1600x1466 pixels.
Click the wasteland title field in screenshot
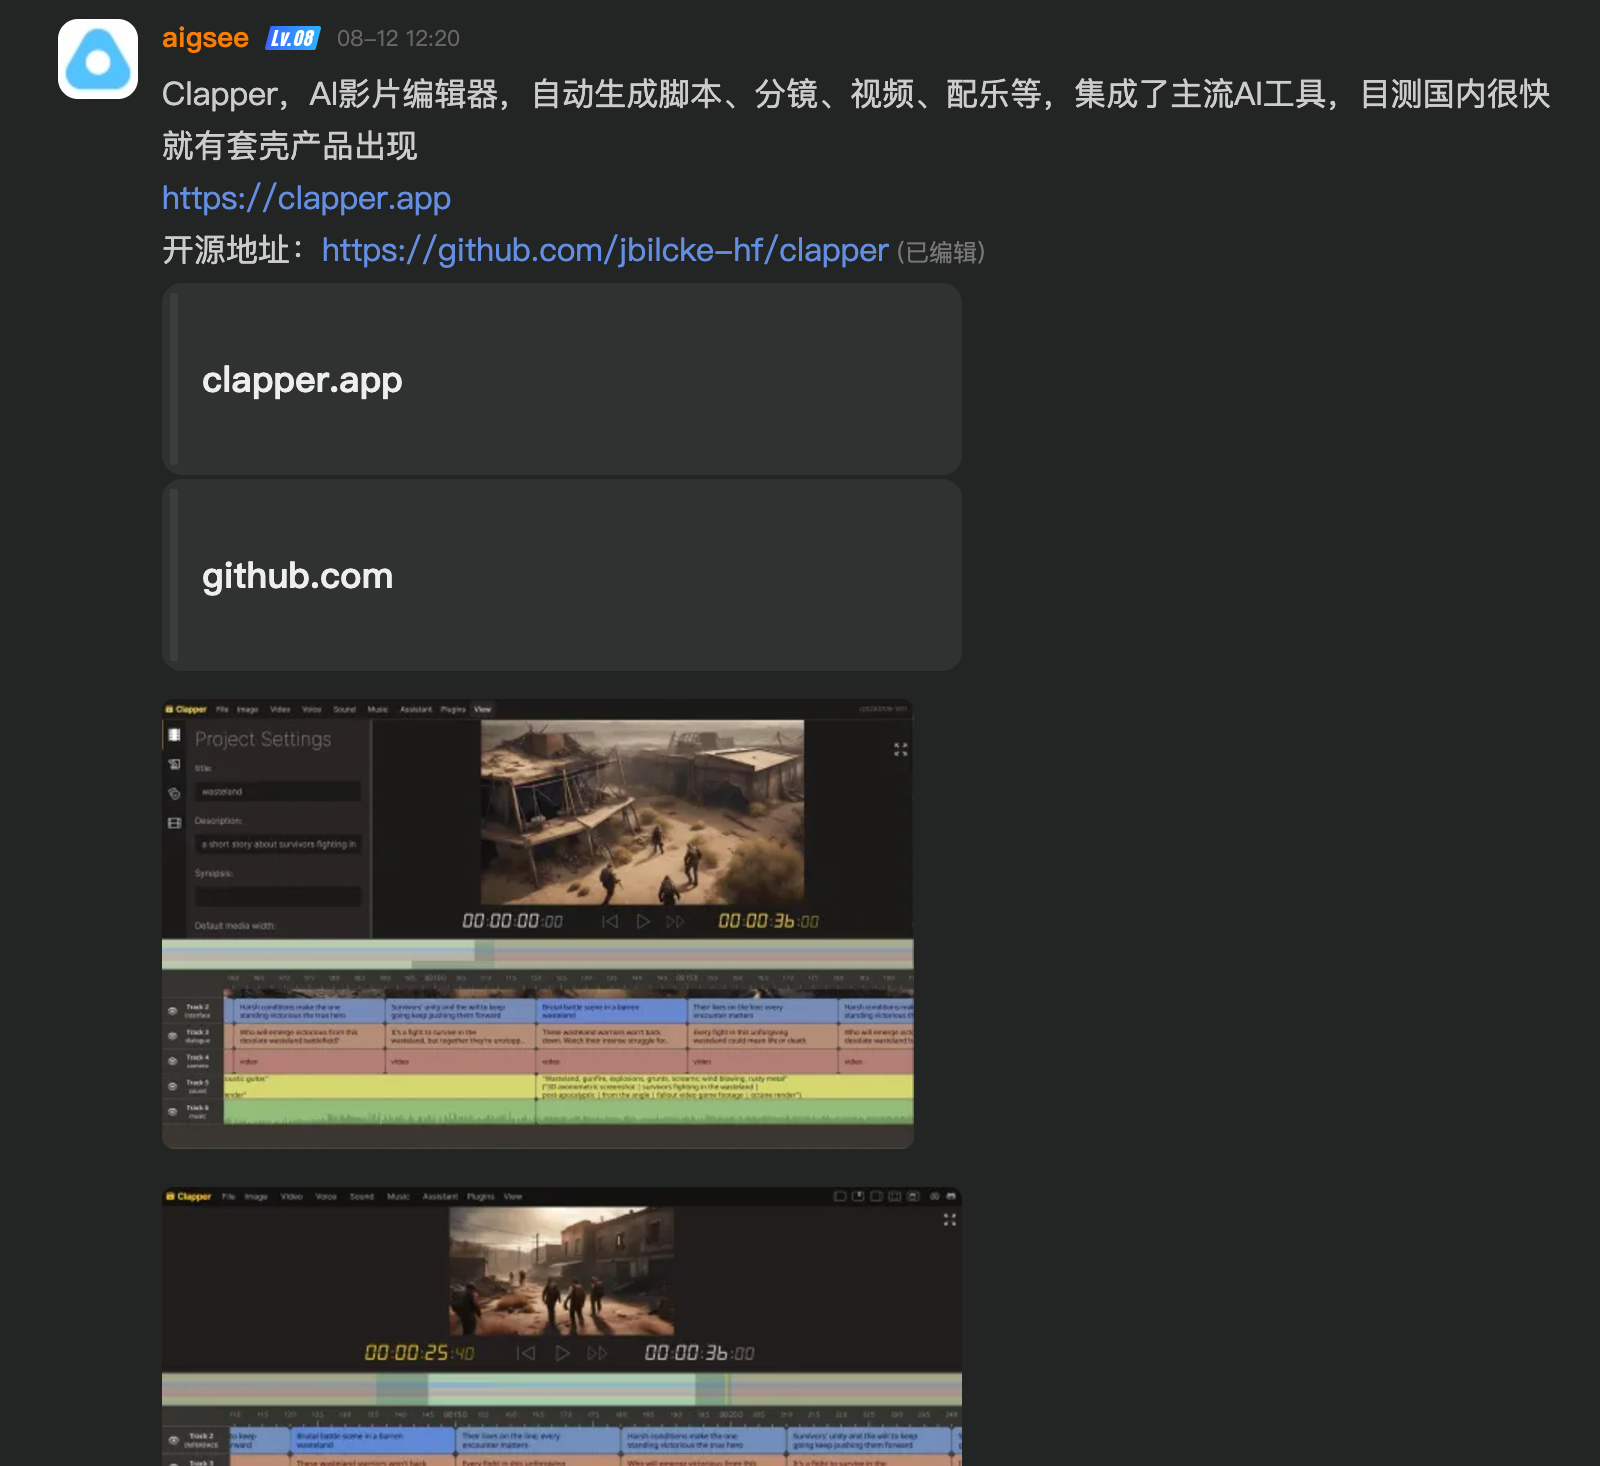pyautogui.click(x=278, y=791)
